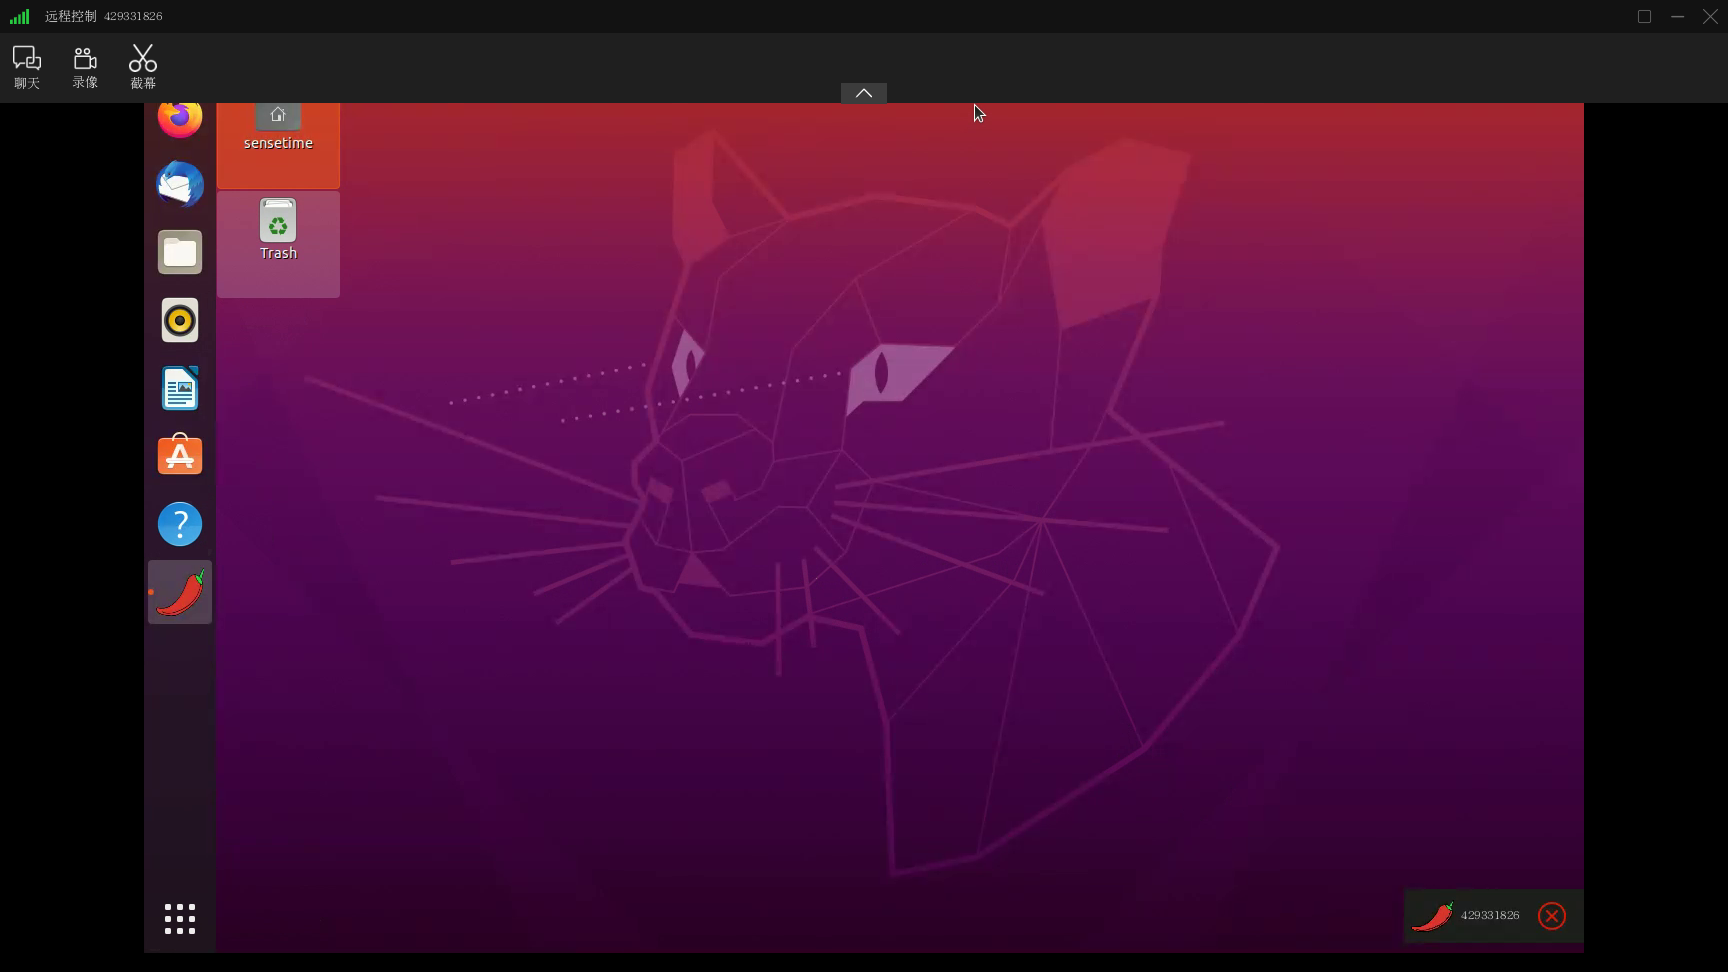Open LibreOffice Writer from dock

pyautogui.click(x=180, y=389)
